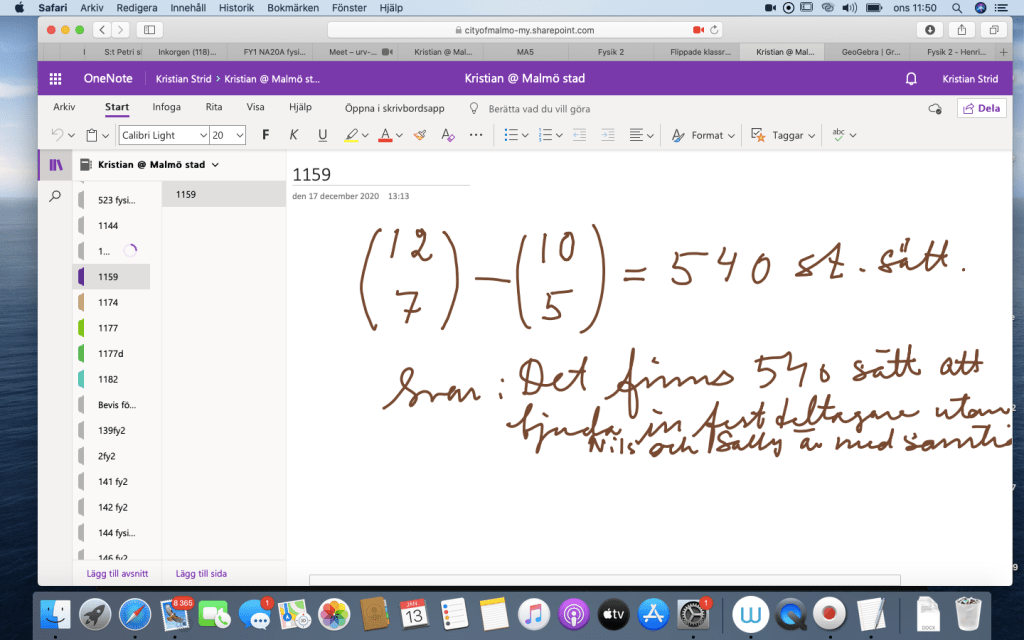Viewport: 1024px width, 640px height.
Task: Switch to the Rita ribbon tab
Action: [x=214, y=107]
